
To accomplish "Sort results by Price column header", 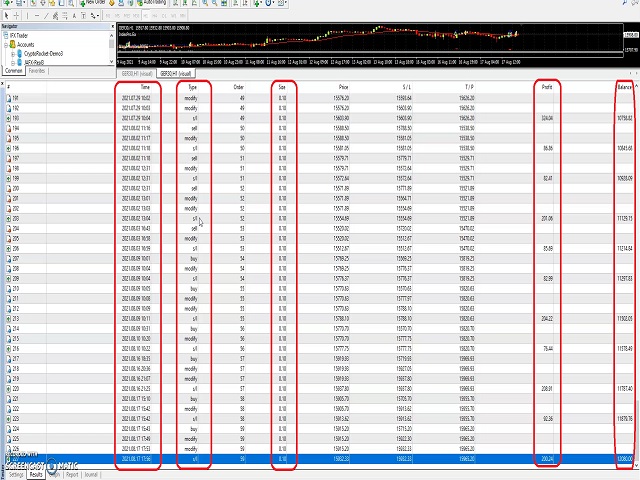I will (x=343, y=87).
